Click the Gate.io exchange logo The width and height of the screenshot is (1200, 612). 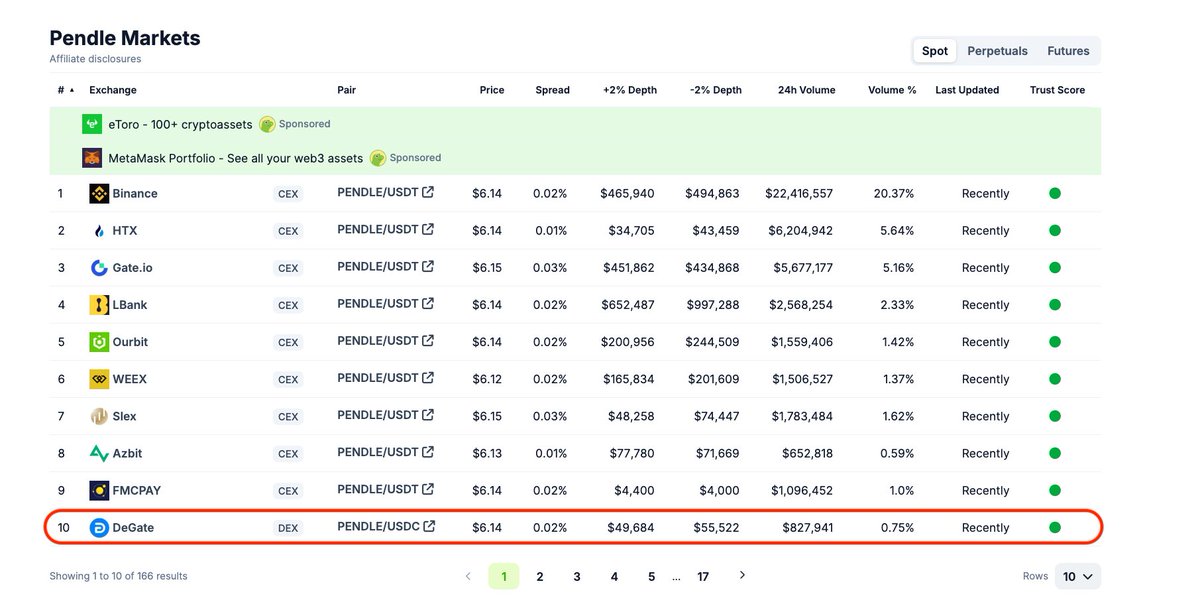99,267
